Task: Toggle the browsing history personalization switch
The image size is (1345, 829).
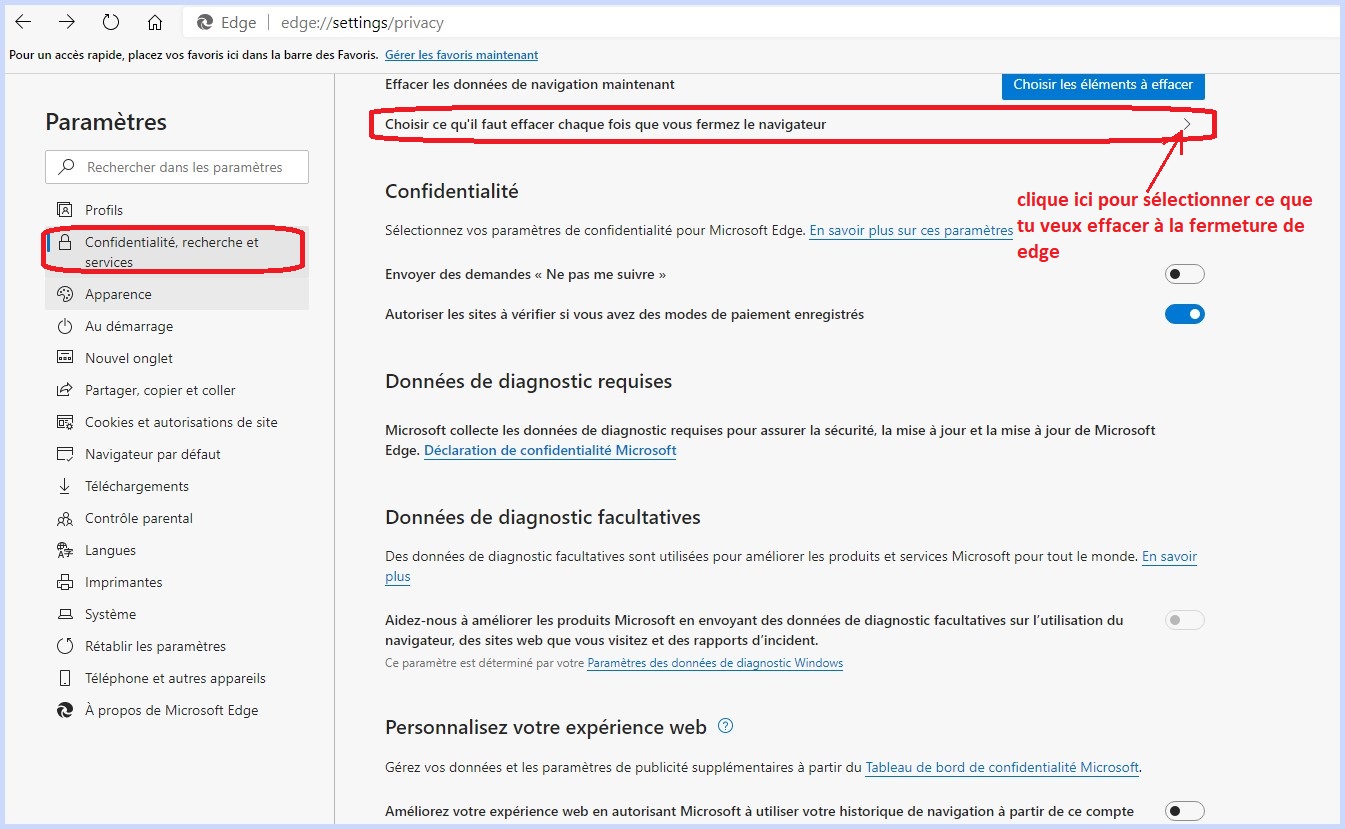Action: 1185,811
